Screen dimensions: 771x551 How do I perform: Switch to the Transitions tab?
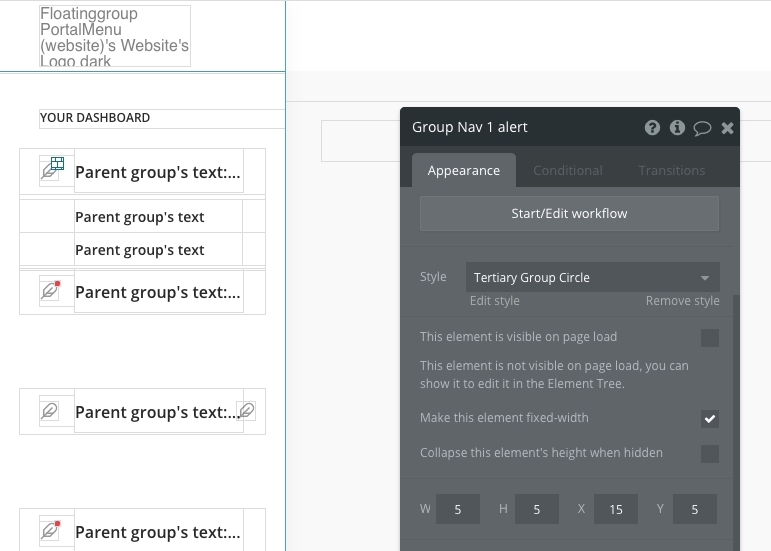pyautogui.click(x=671, y=171)
